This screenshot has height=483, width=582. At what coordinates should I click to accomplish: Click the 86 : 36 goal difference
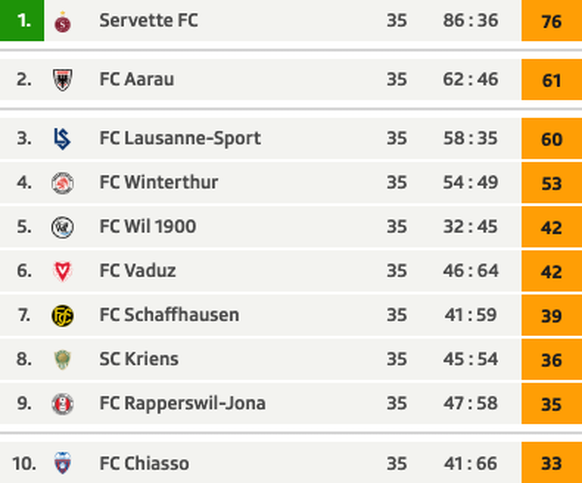(470, 20)
